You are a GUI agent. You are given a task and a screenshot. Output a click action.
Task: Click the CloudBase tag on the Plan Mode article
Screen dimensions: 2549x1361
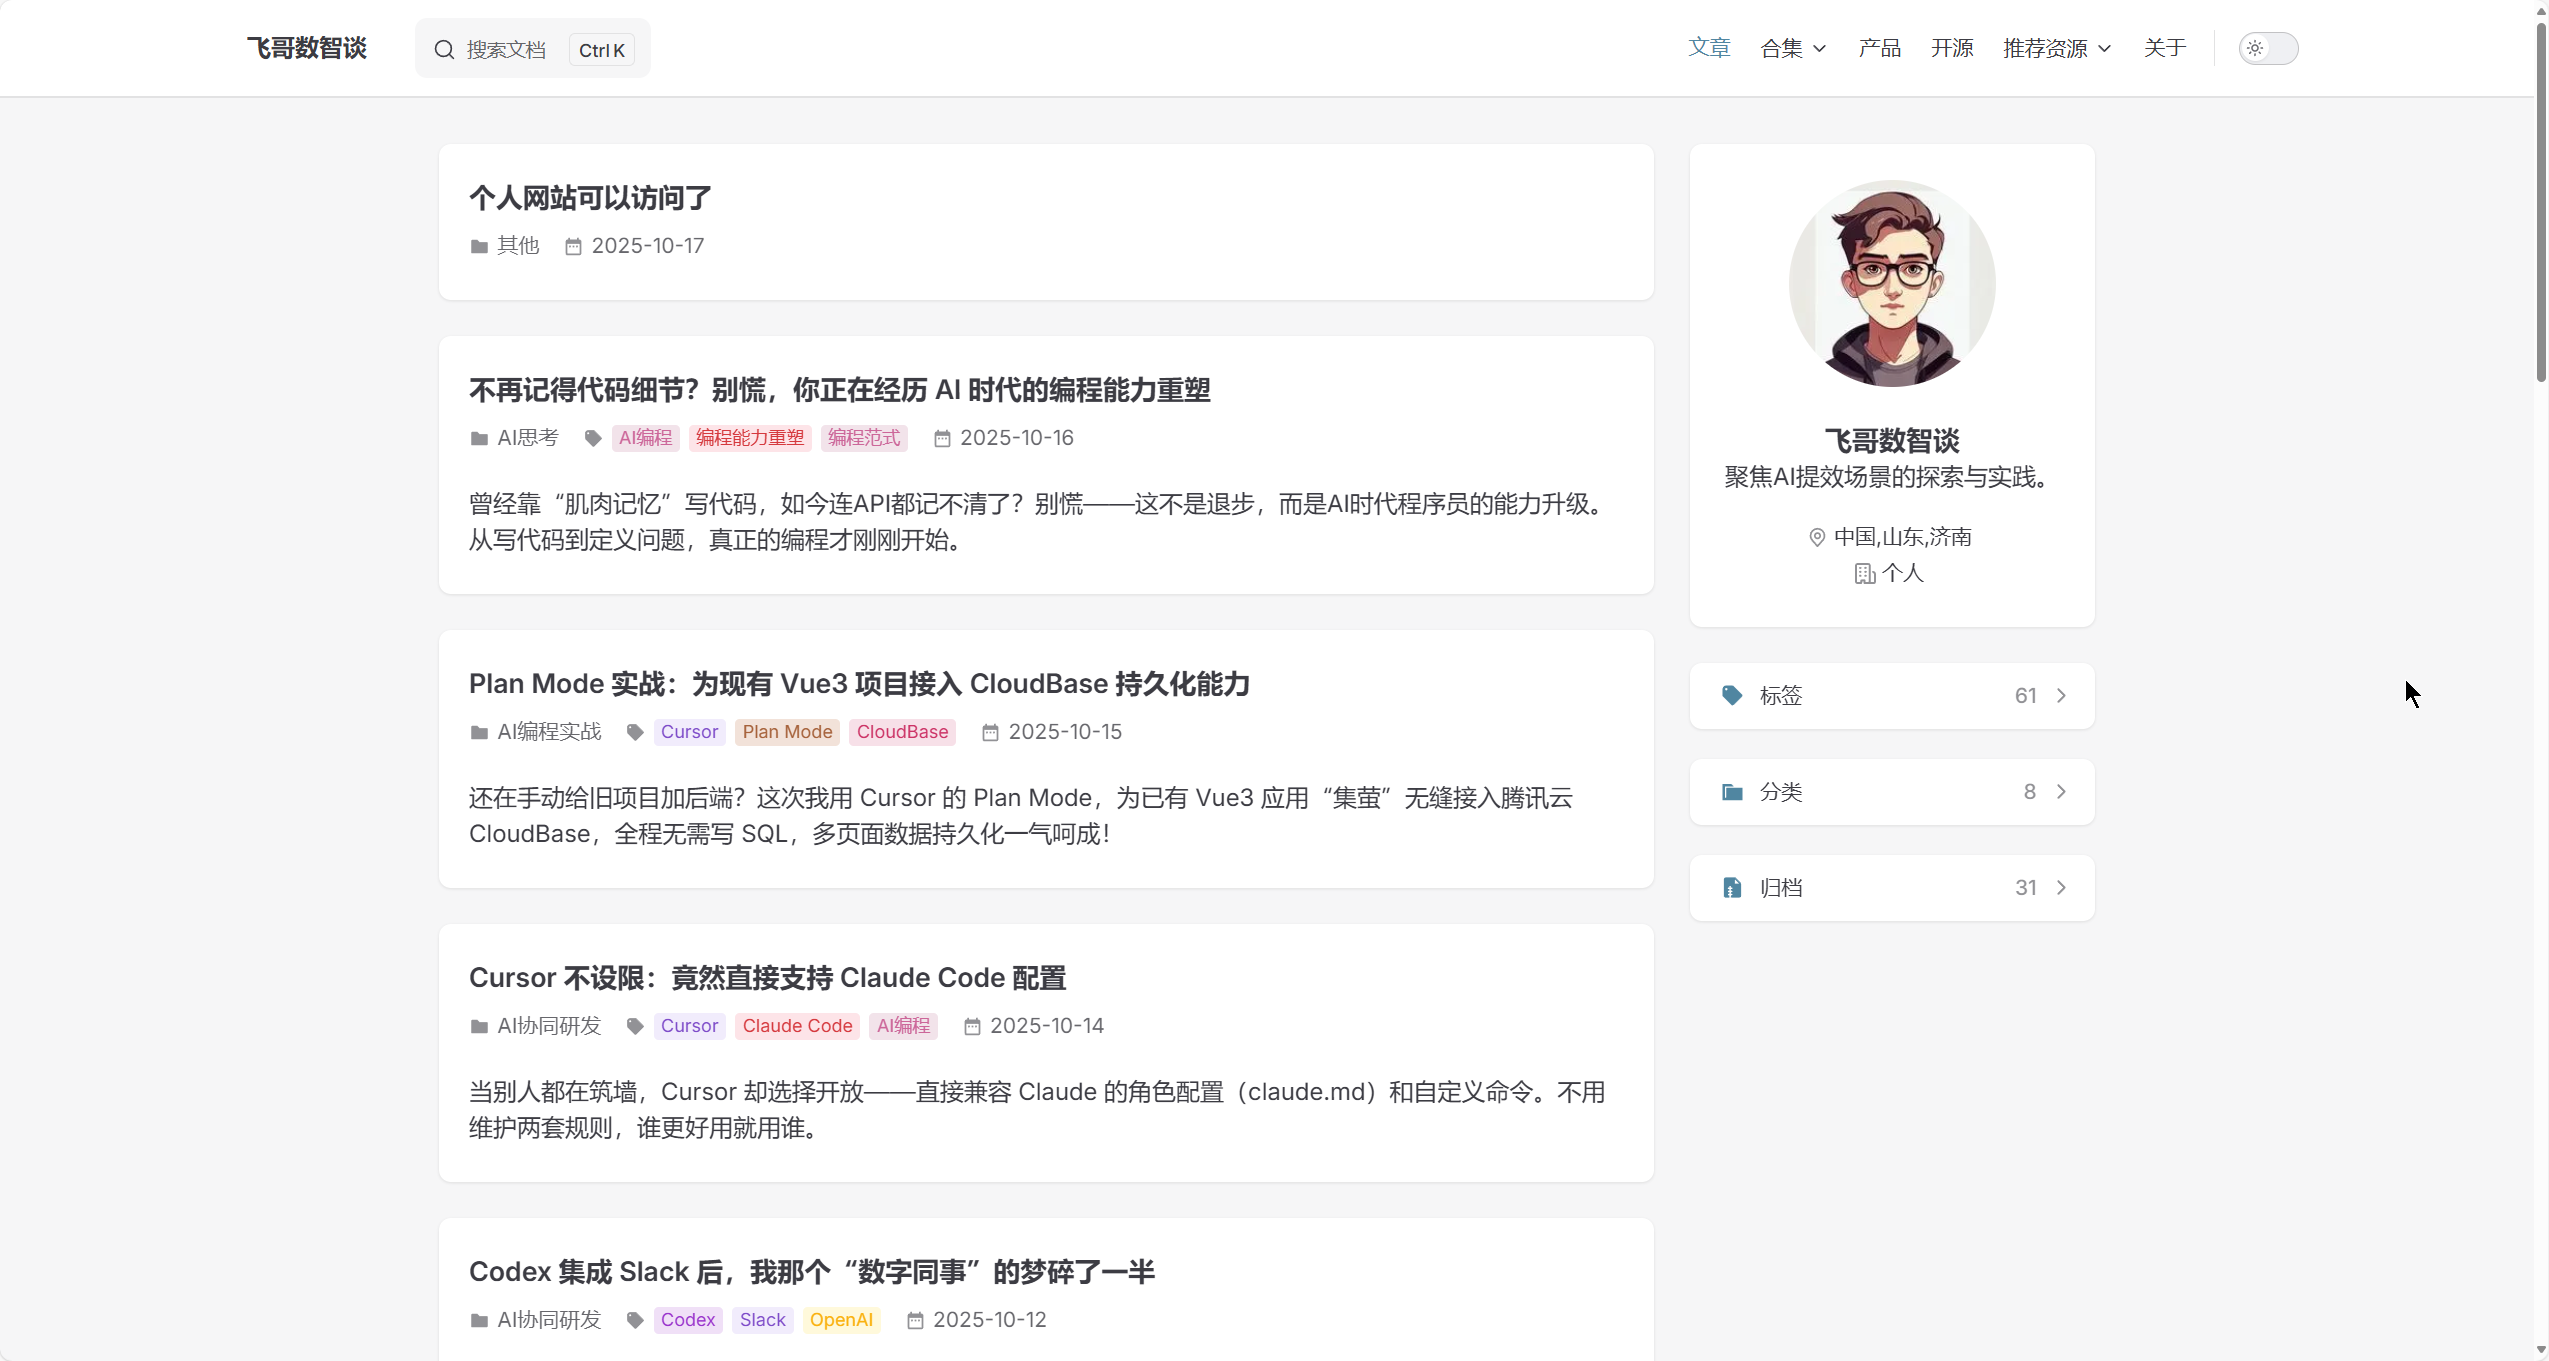pos(900,732)
